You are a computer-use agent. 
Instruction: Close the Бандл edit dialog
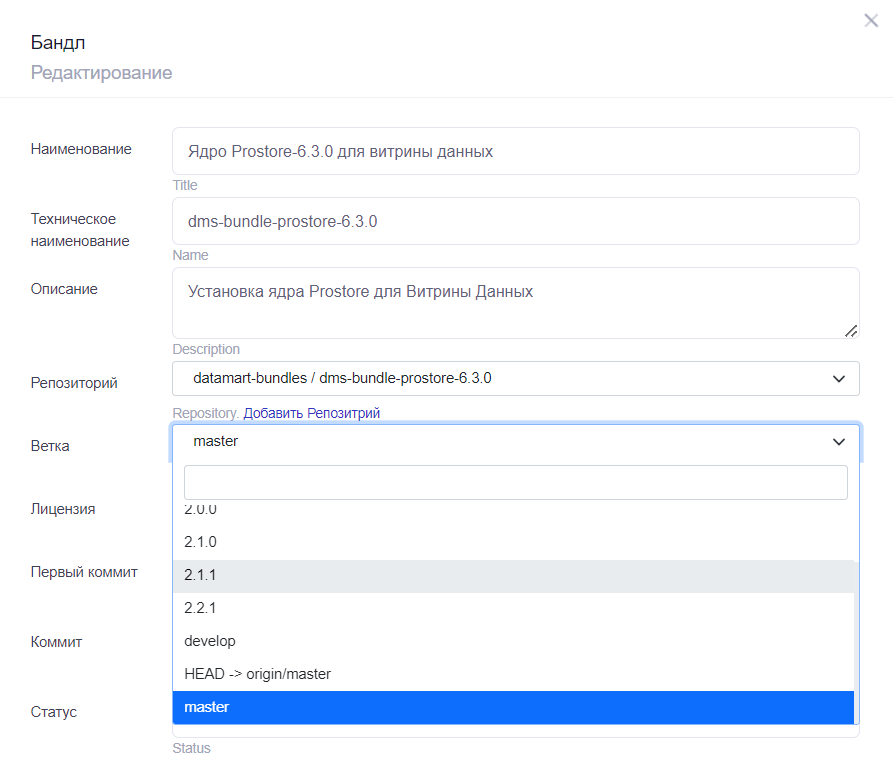[x=870, y=20]
